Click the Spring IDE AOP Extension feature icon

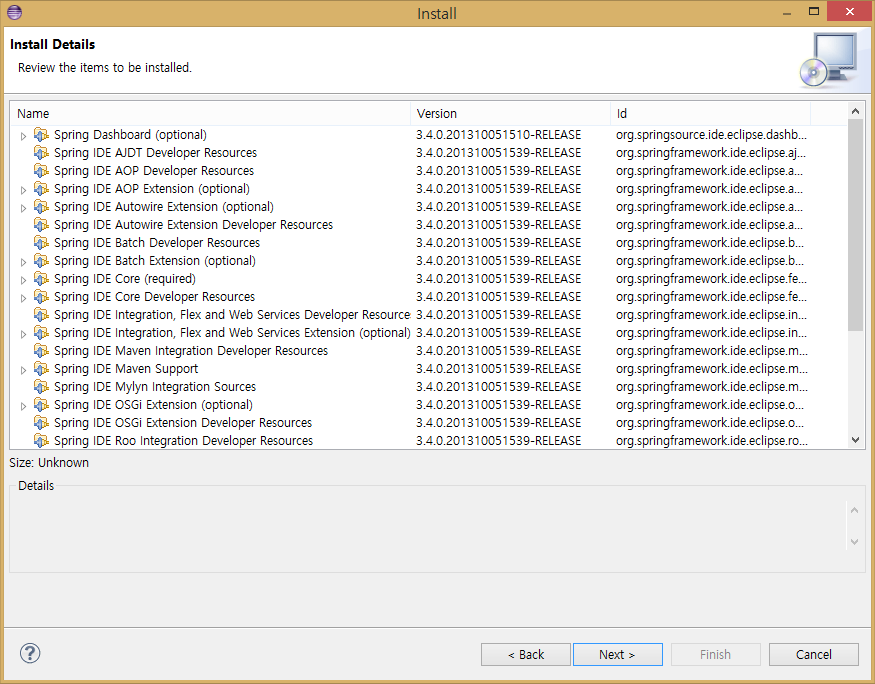click(41, 189)
